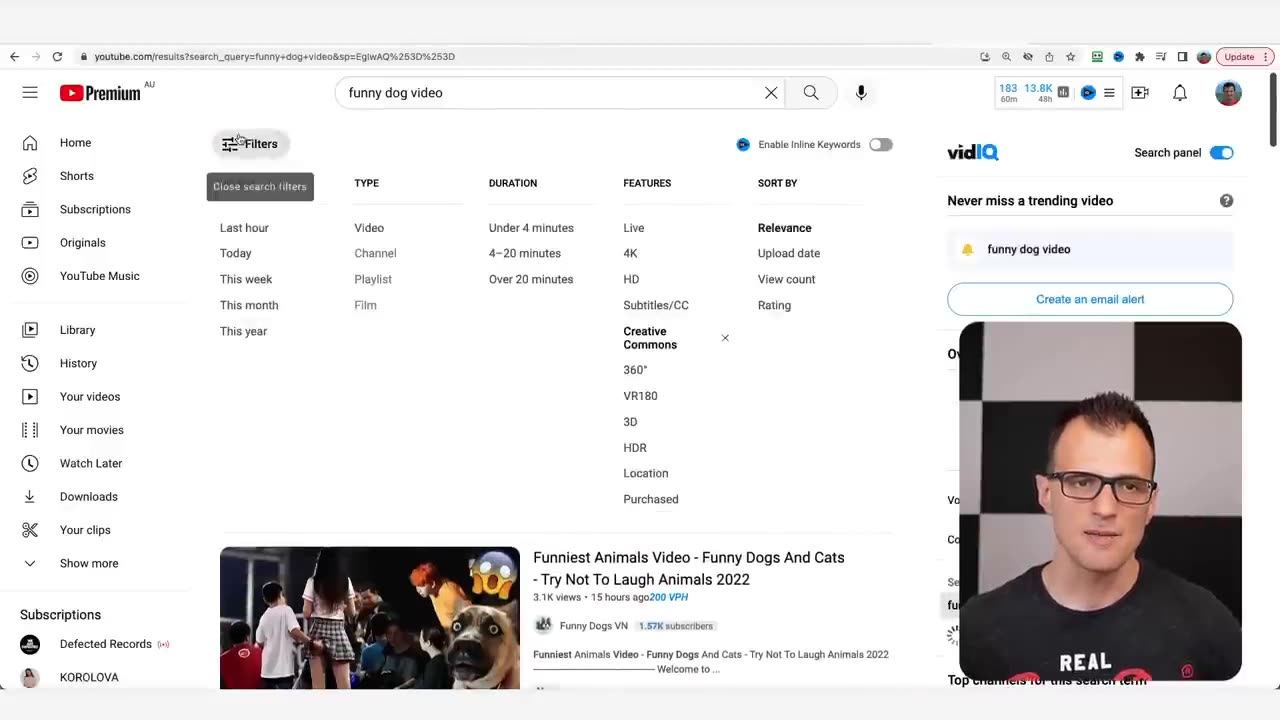1280x720 pixels.
Task: Collapse the Filters panel button
Action: [250, 144]
